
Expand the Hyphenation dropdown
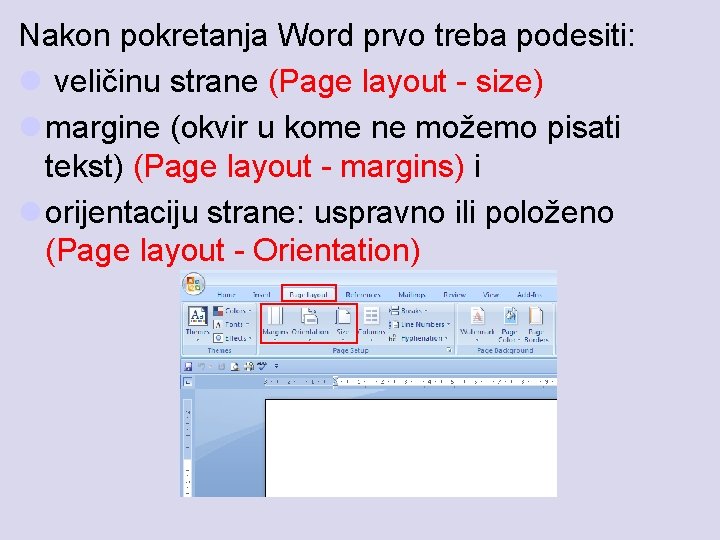pyautogui.click(x=418, y=338)
